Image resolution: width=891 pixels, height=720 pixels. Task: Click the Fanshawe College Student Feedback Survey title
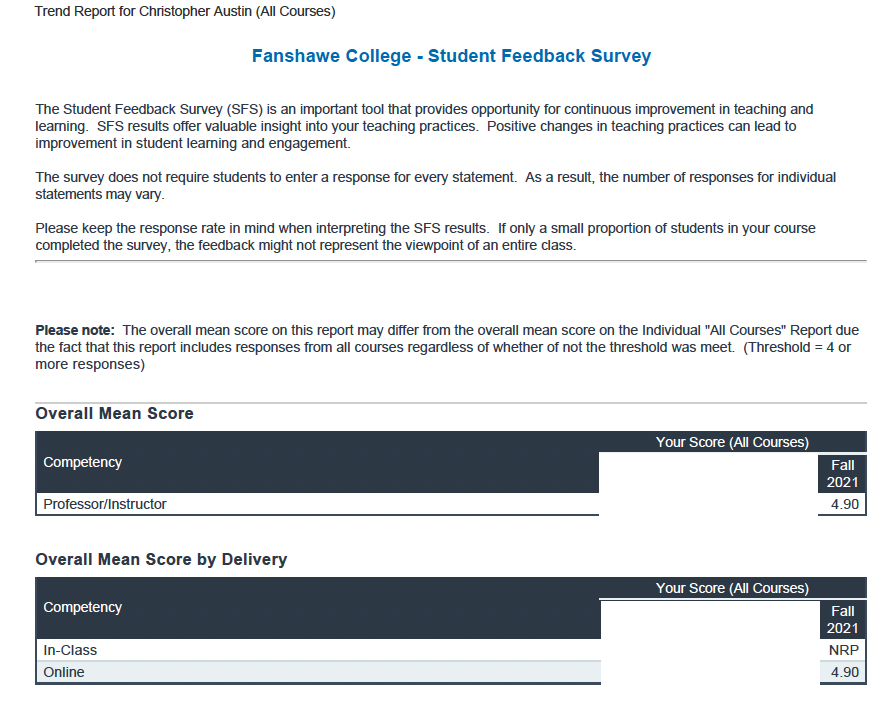point(451,56)
